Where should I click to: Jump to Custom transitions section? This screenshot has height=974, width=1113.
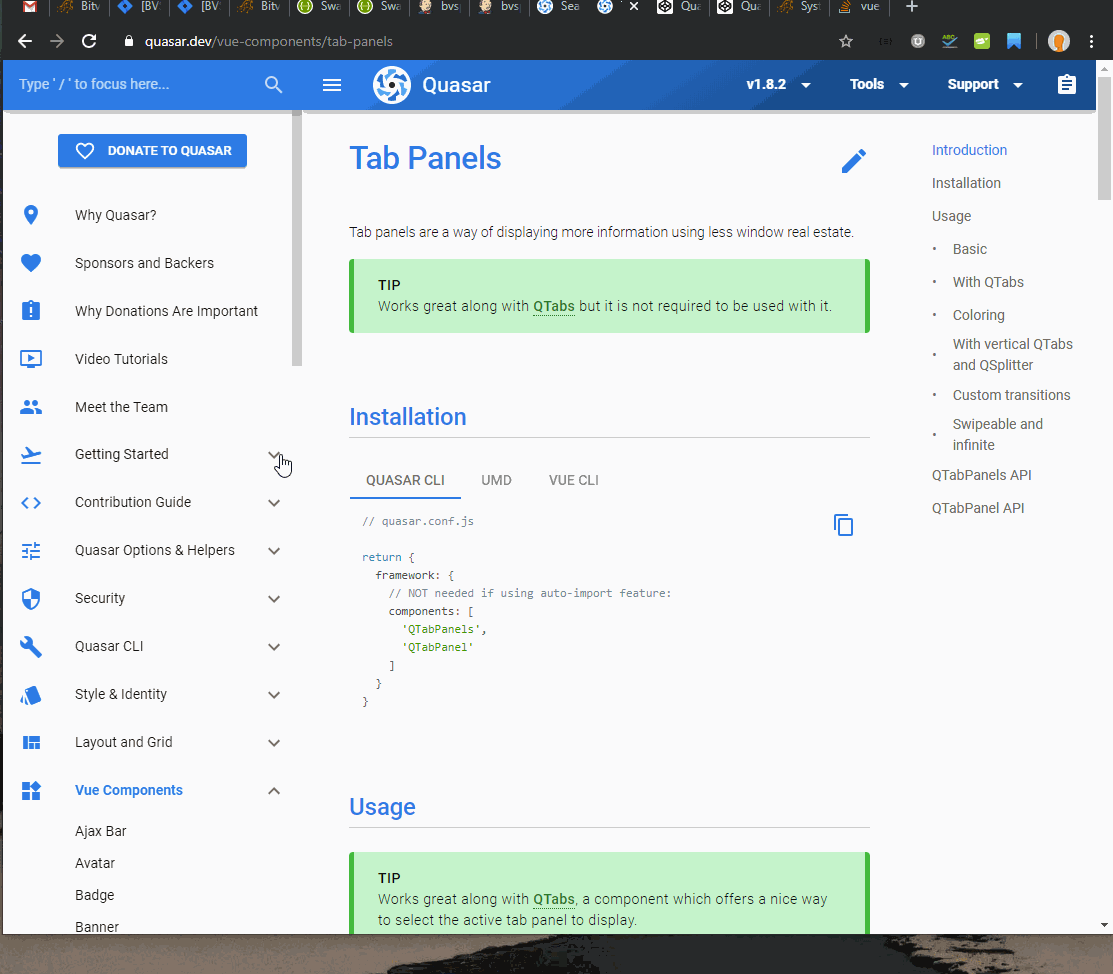coord(1011,395)
